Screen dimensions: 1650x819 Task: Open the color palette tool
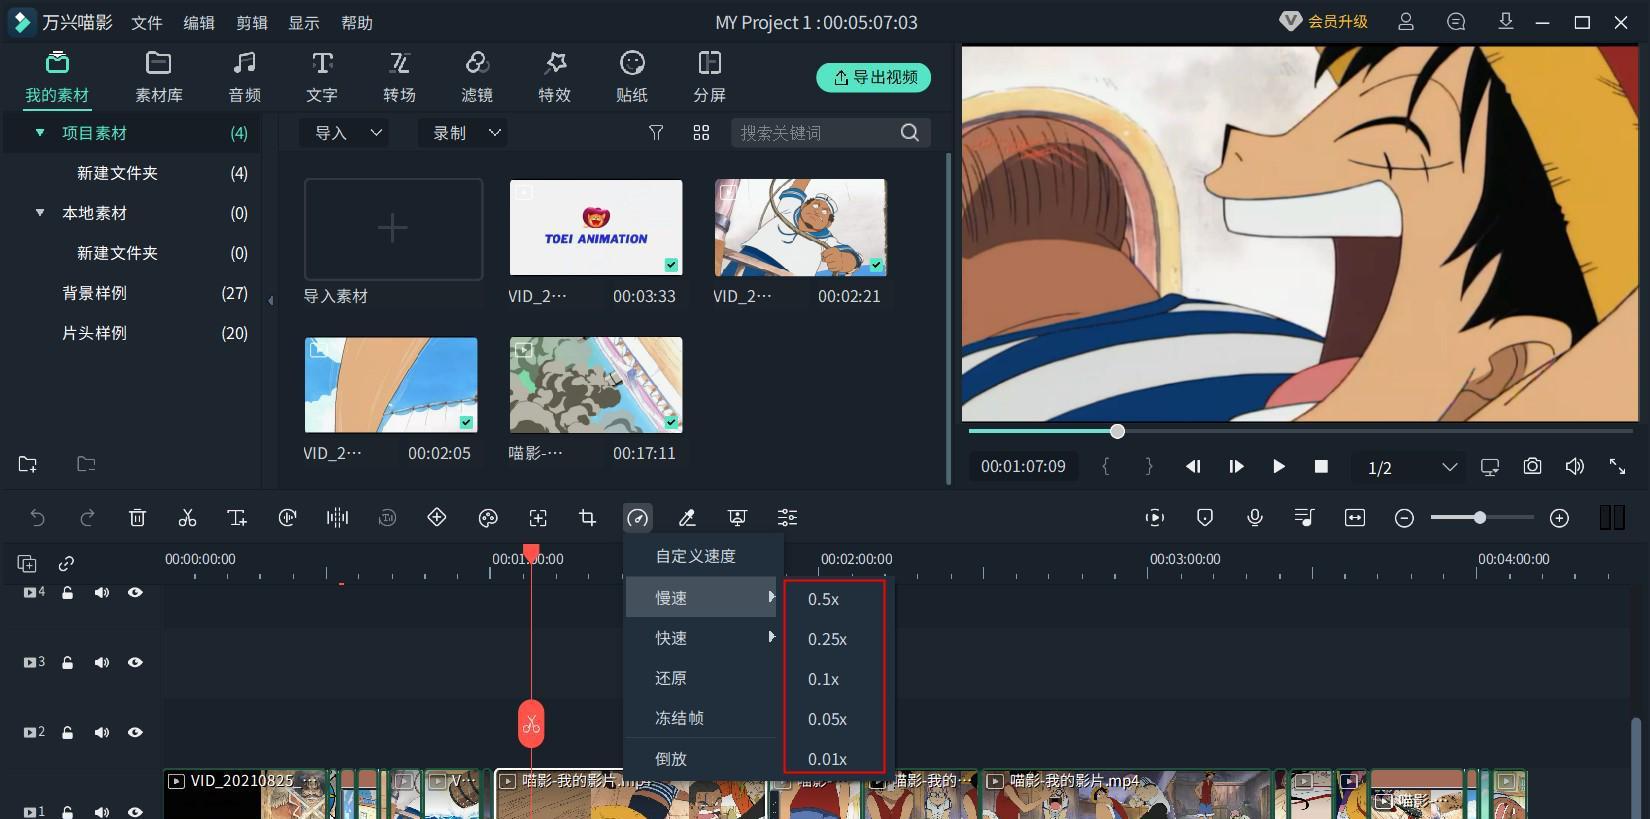tap(488, 517)
